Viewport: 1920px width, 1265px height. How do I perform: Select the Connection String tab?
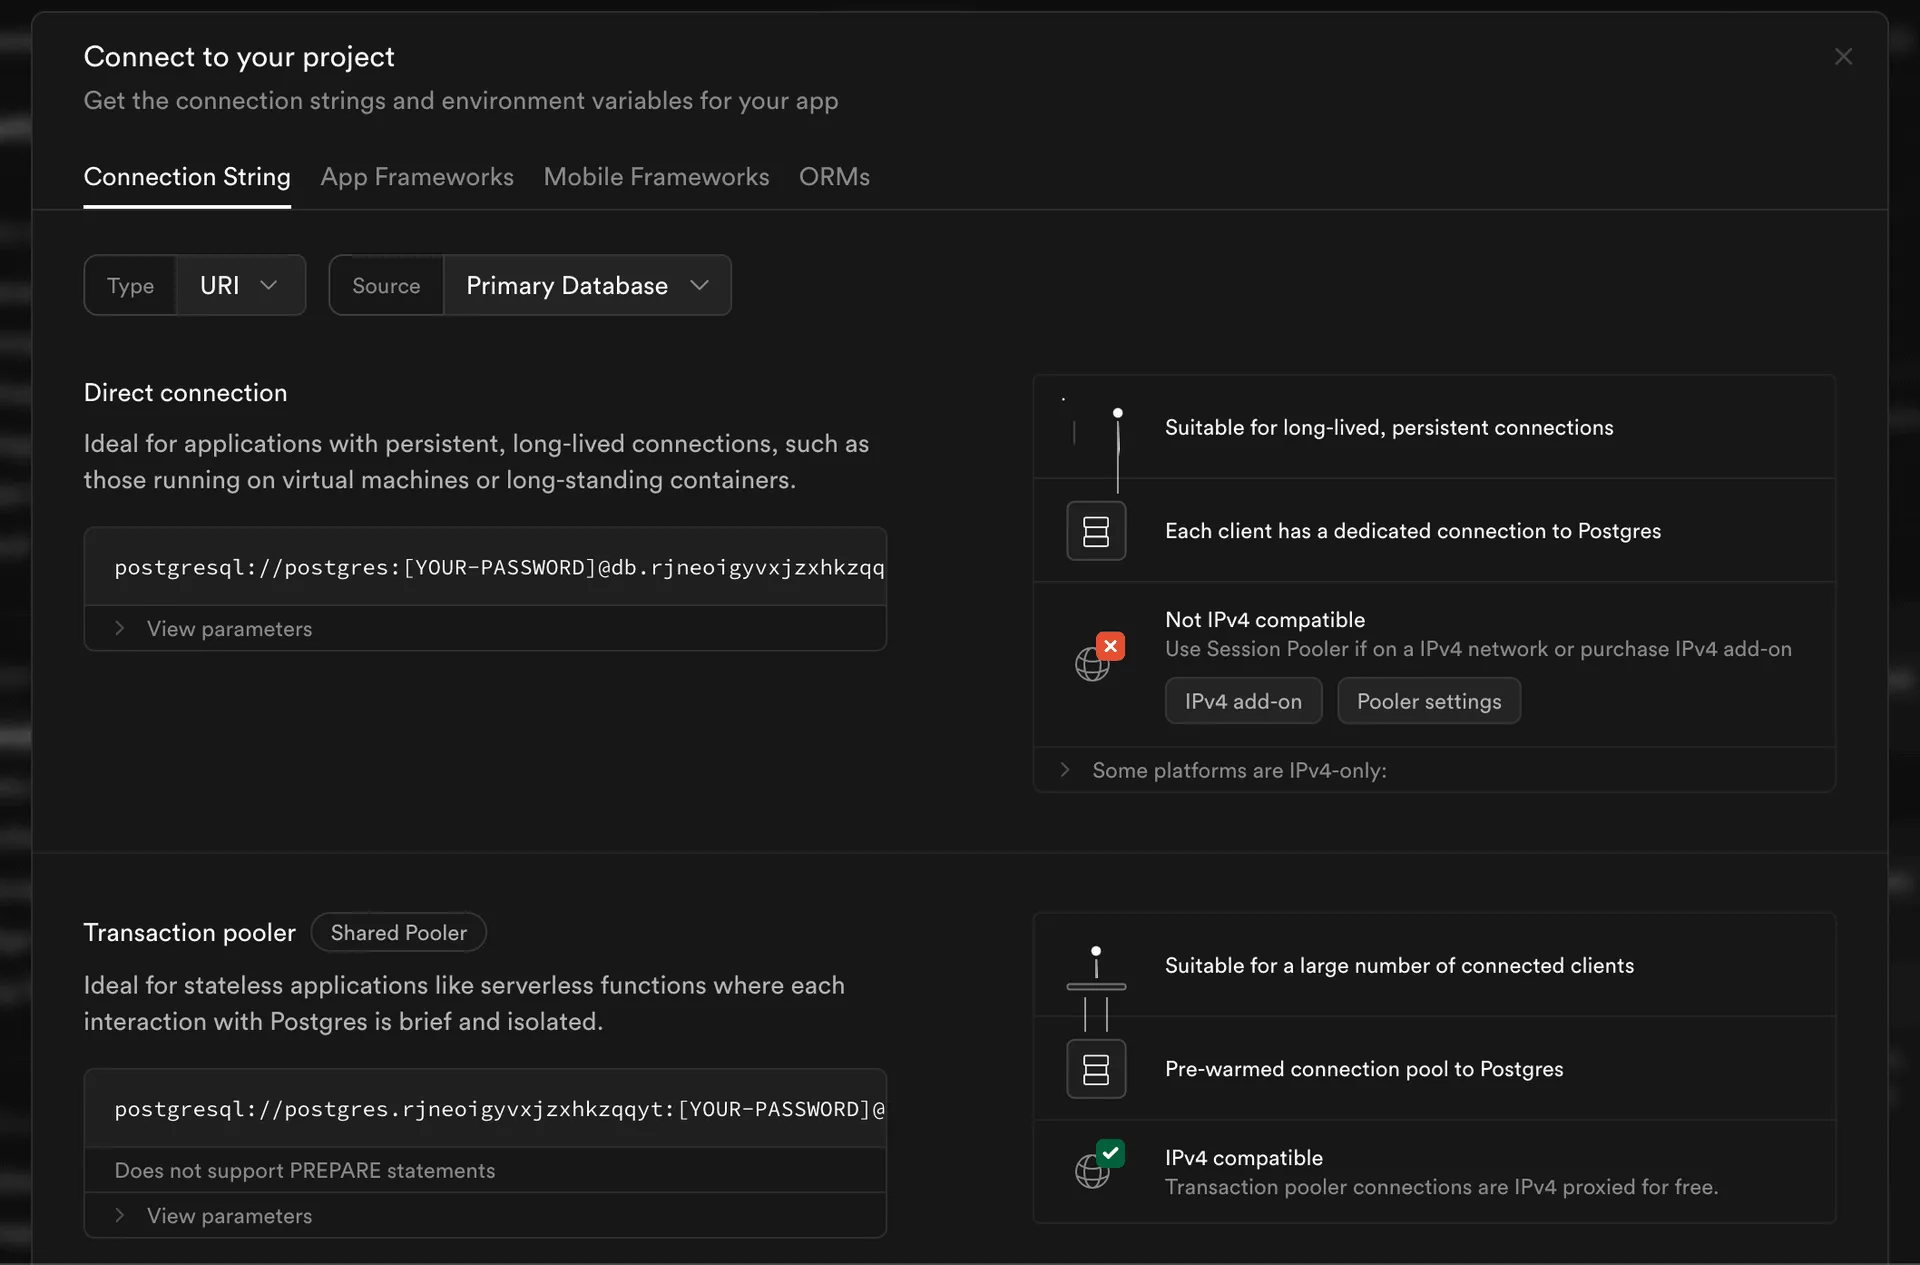[187, 177]
